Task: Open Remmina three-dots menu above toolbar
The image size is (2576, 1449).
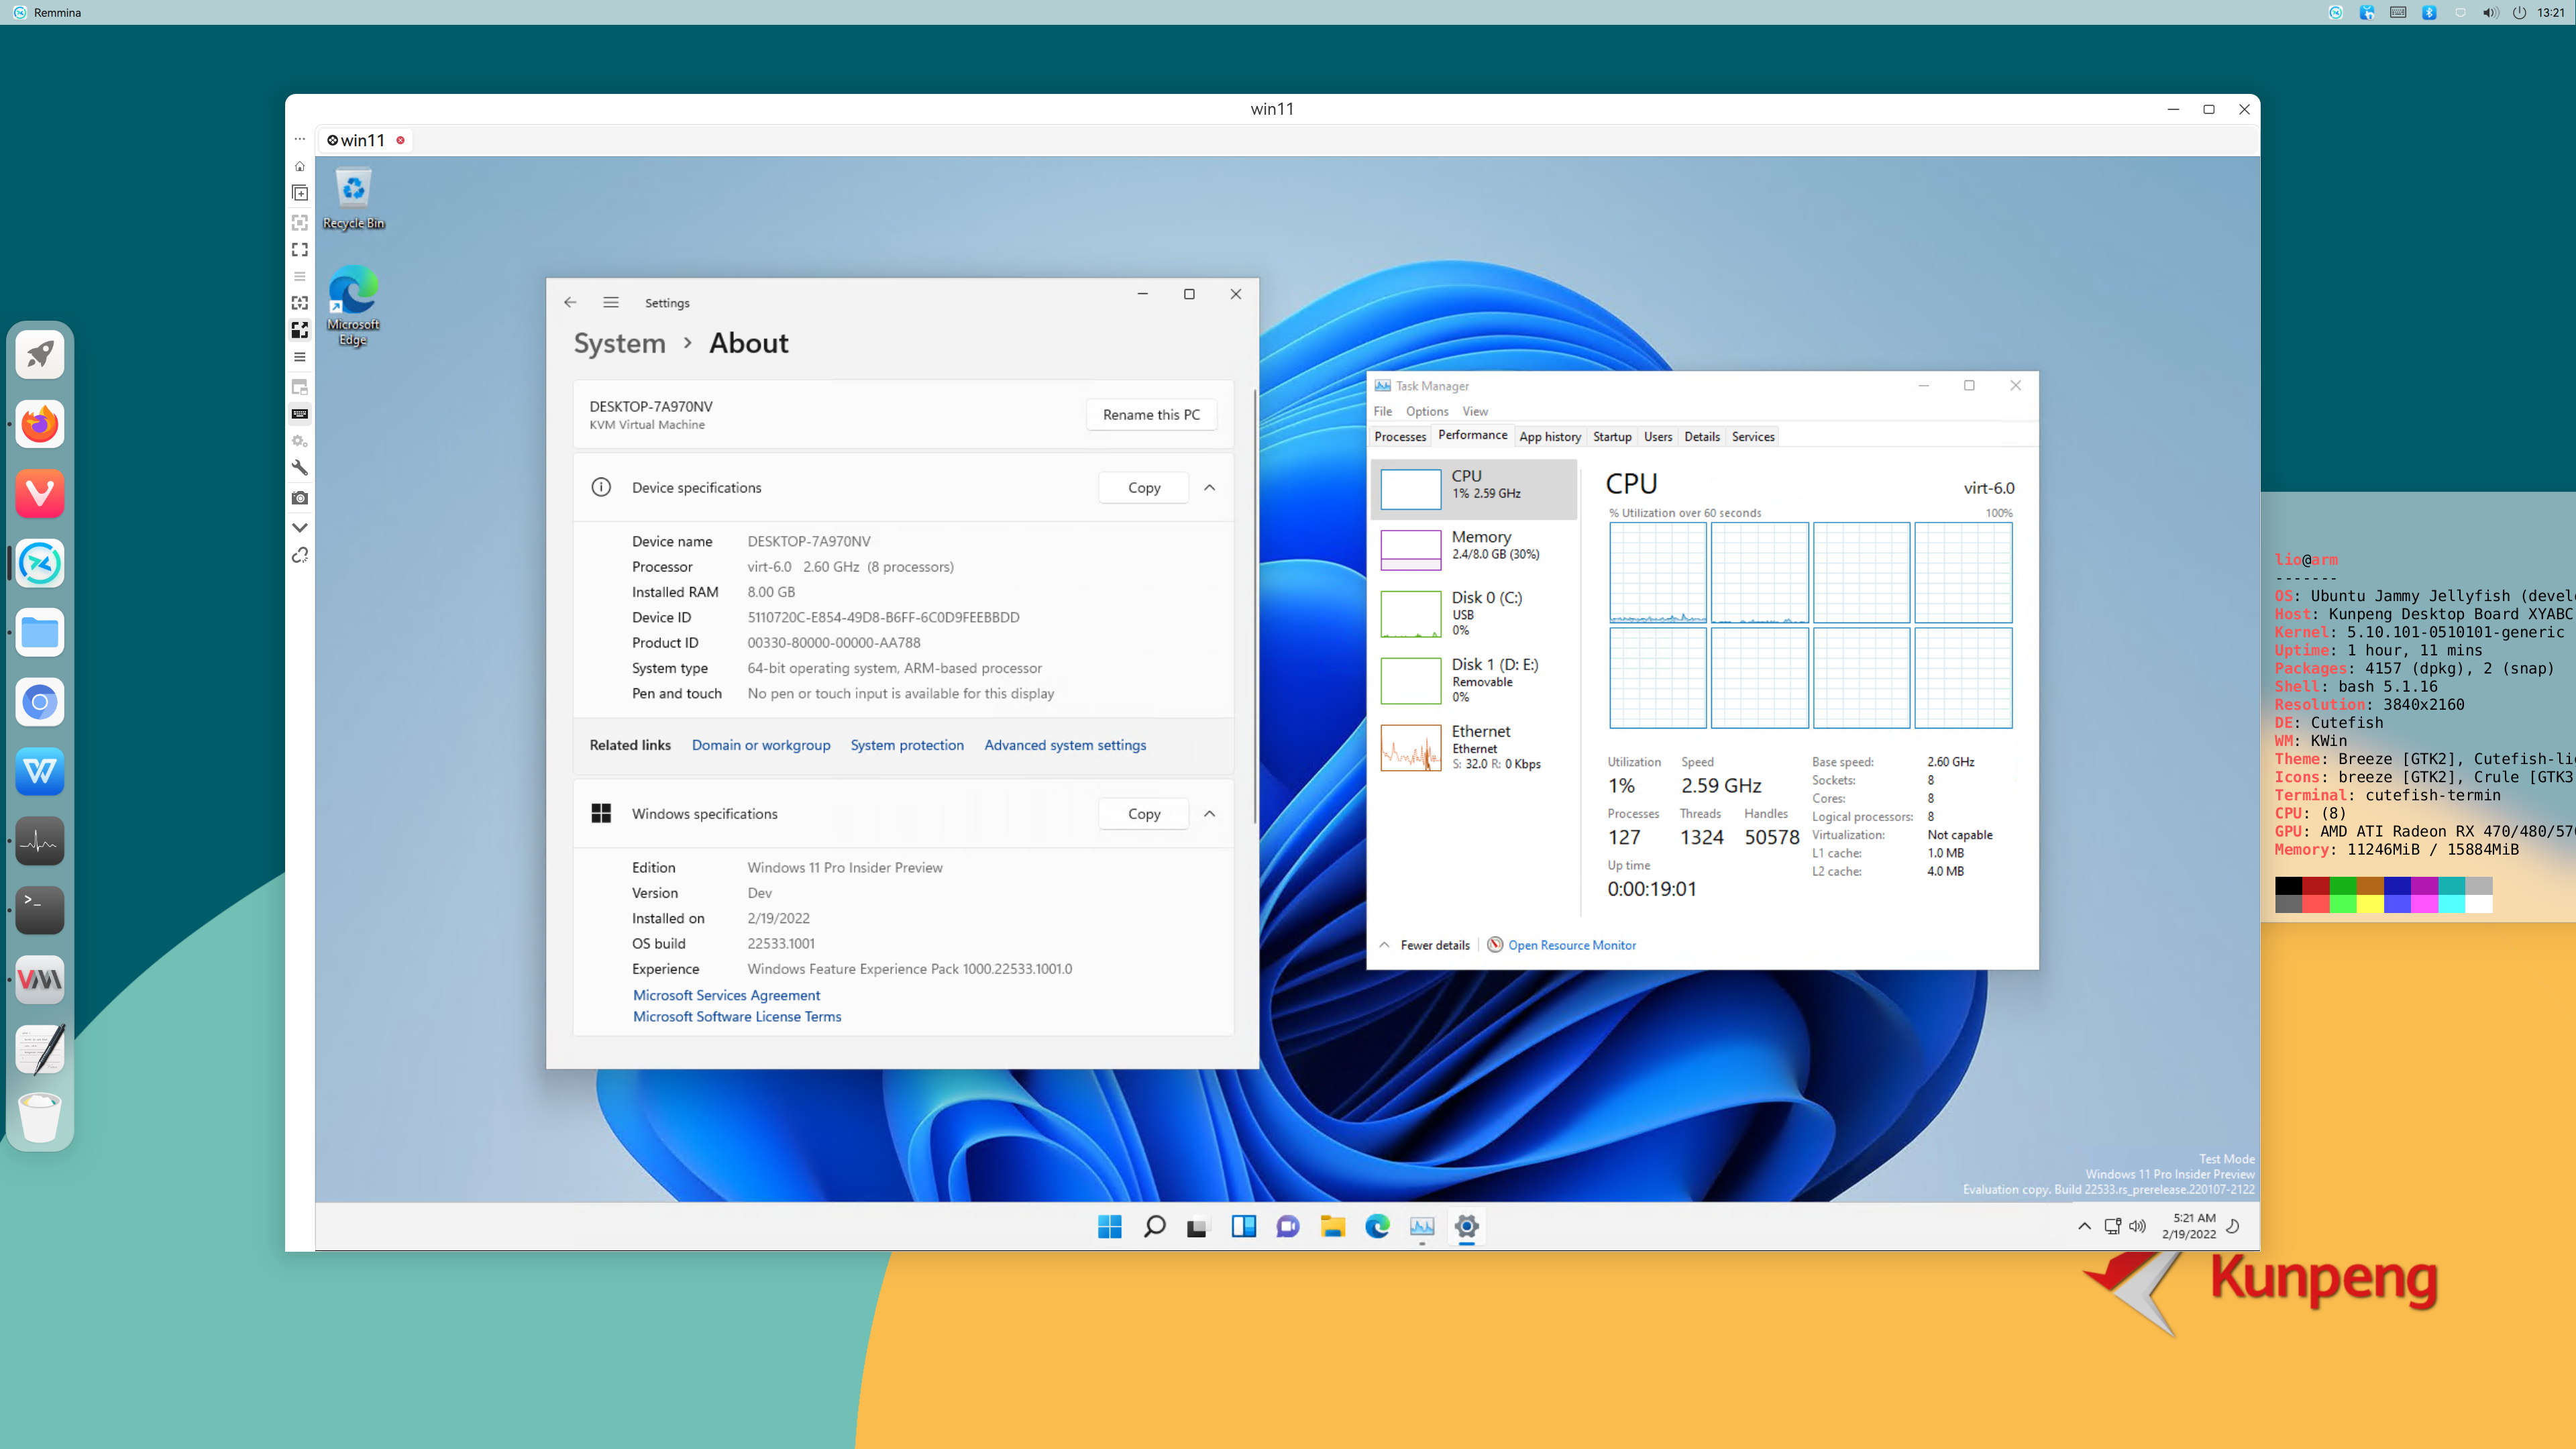Action: pyautogui.click(x=299, y=139)
